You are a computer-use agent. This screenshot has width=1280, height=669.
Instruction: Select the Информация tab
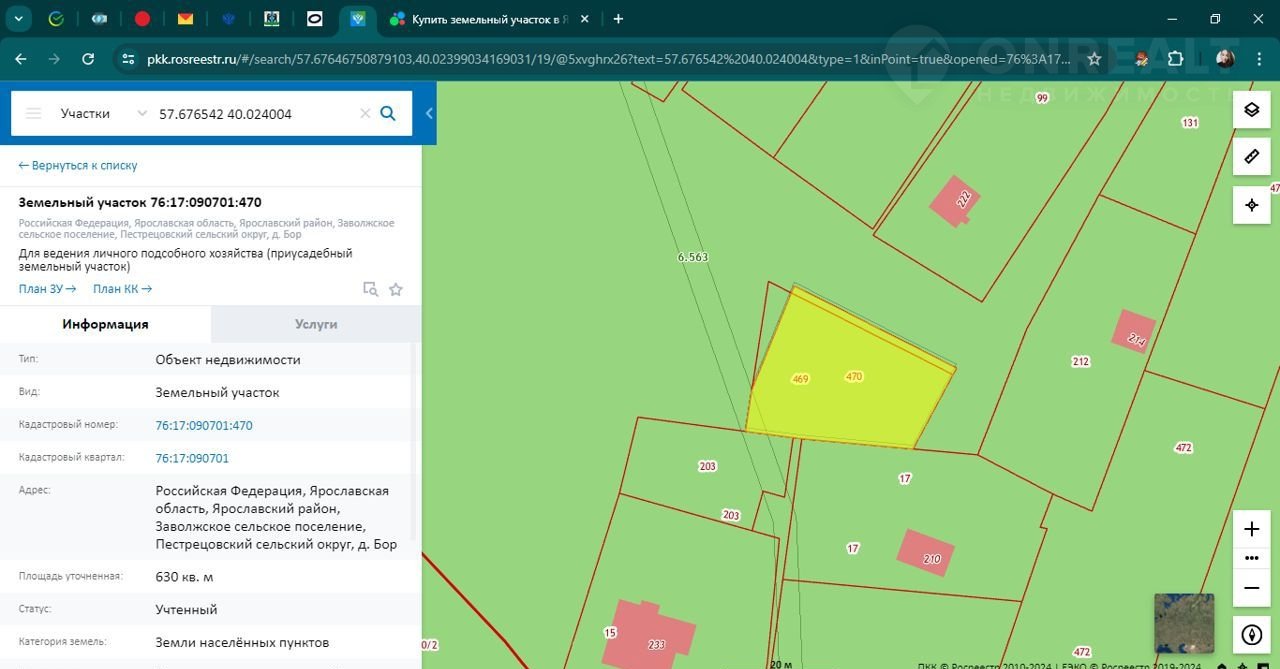[x=105, y=324]
